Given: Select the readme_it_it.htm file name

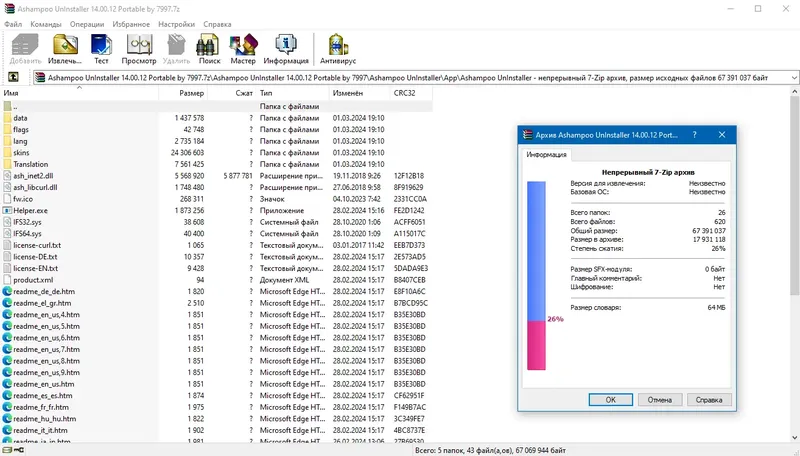Looking at the screenshot, I should click(x=40, y=430).
